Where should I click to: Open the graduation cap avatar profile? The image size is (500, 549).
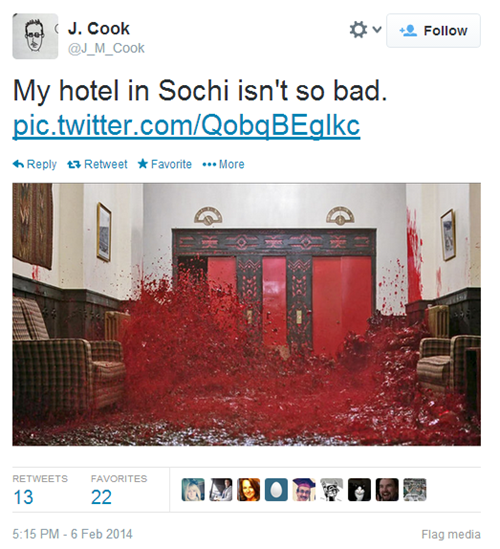pos(304,489)
